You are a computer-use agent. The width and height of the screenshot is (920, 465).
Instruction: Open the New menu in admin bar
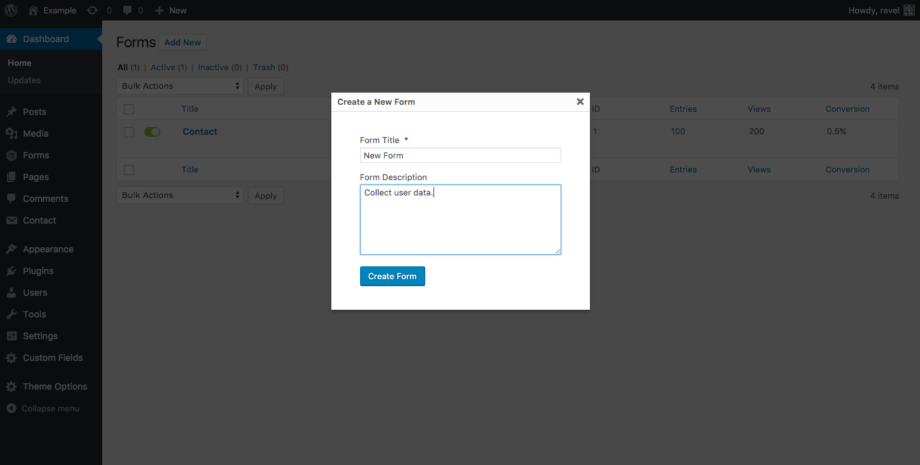(x=171, y=10)
